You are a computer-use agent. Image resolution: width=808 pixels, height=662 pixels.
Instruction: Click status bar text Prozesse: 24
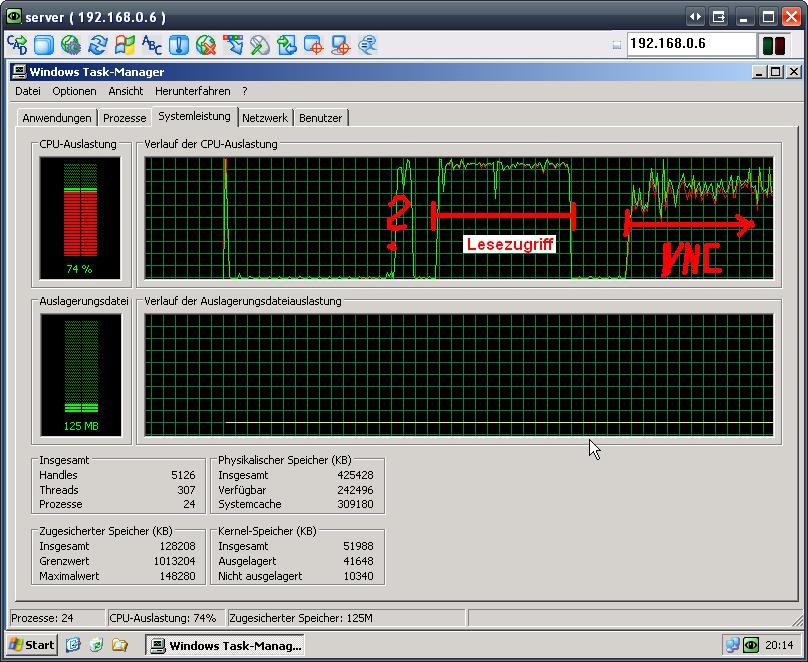click(42, 618)
